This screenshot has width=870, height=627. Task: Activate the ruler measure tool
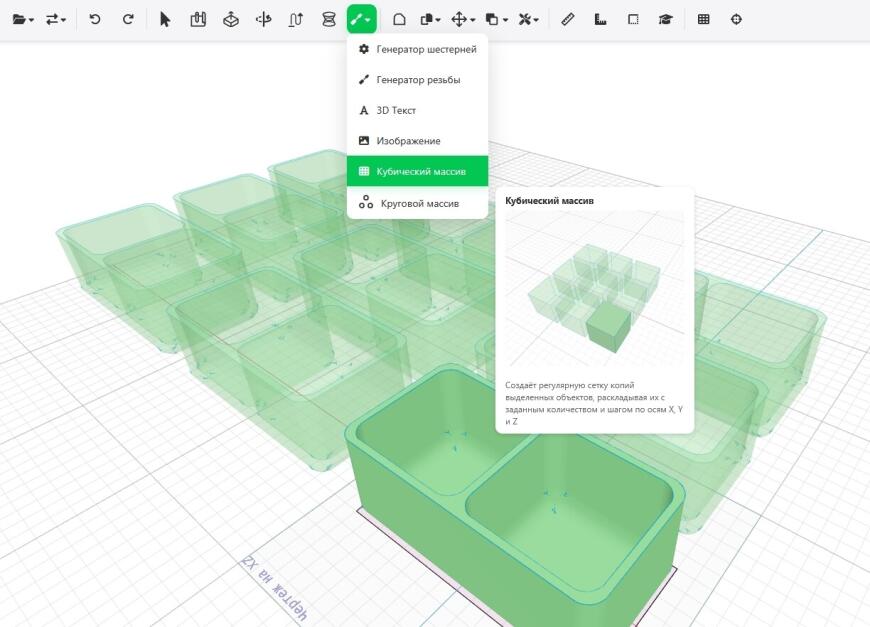click(x=567, y=19)
